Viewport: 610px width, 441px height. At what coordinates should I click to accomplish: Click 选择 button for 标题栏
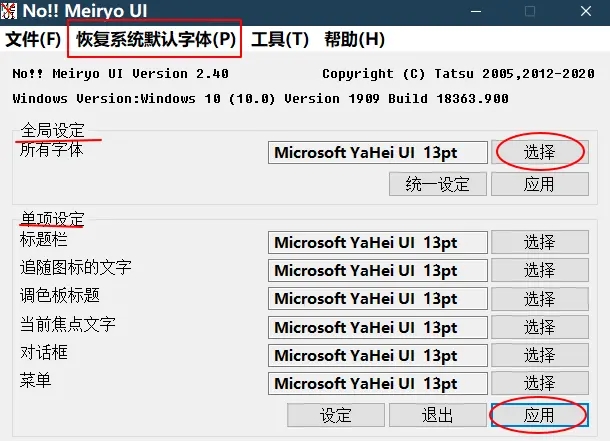pos(540,242)
